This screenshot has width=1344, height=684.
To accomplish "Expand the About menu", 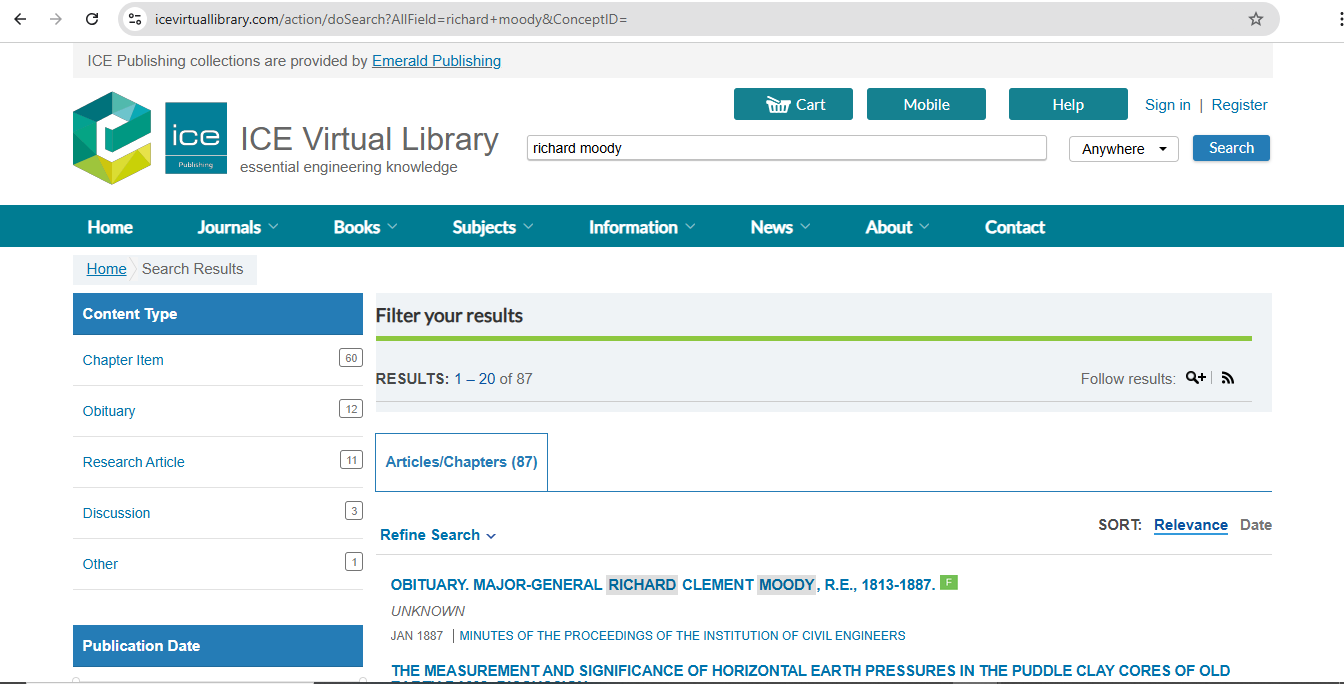I will [x=897, y=227].
